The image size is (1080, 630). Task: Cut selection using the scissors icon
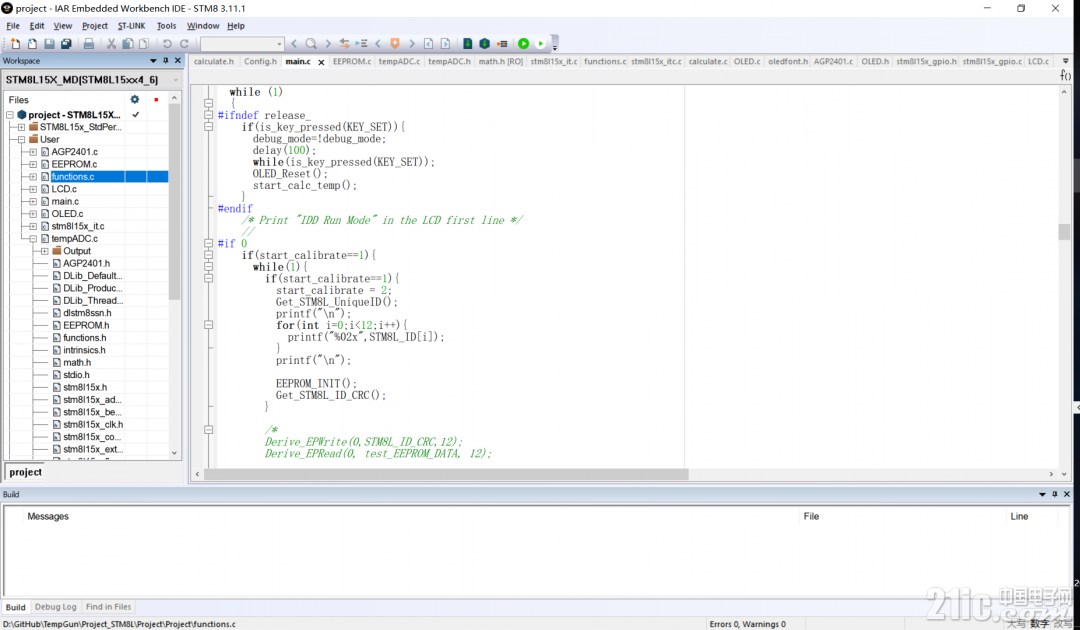[x=111, y=43]
